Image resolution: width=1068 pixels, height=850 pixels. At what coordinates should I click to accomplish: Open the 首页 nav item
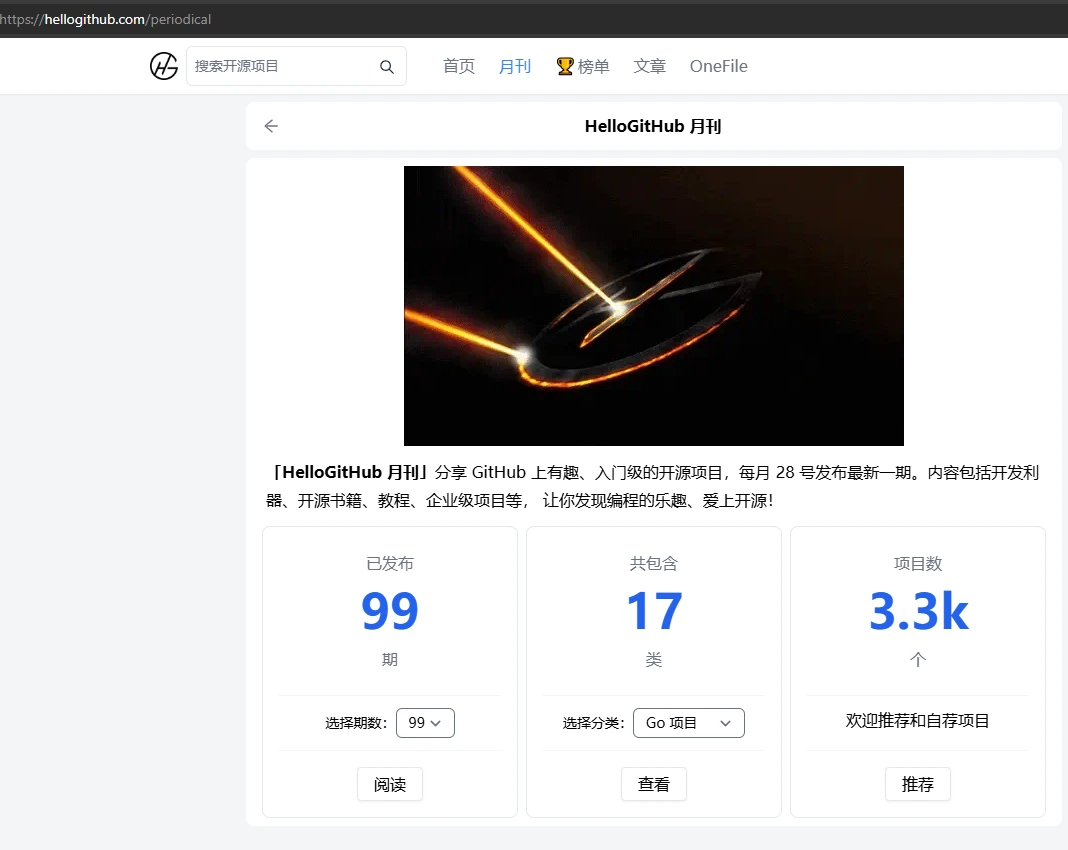458,66
